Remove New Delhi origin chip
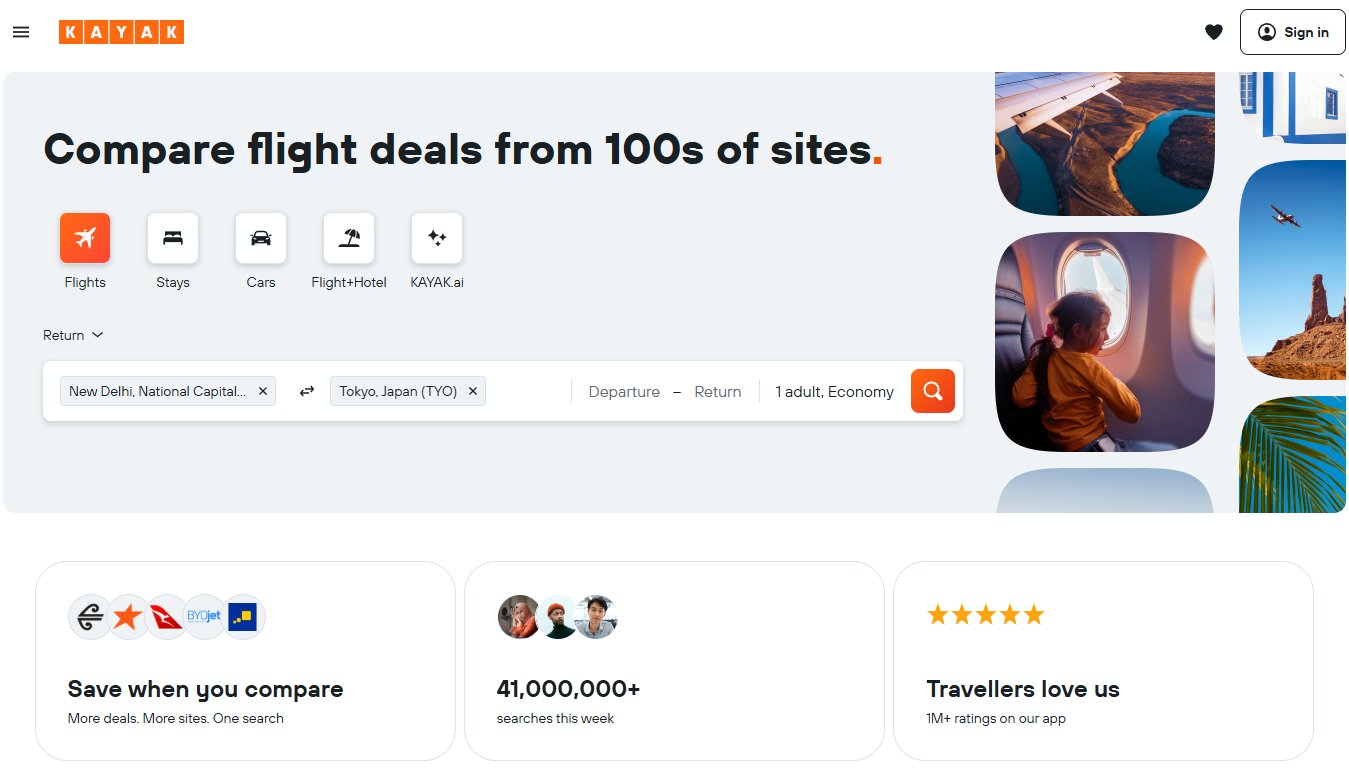This screenshot has width=1349, height=768. click(x=263, y=391)
